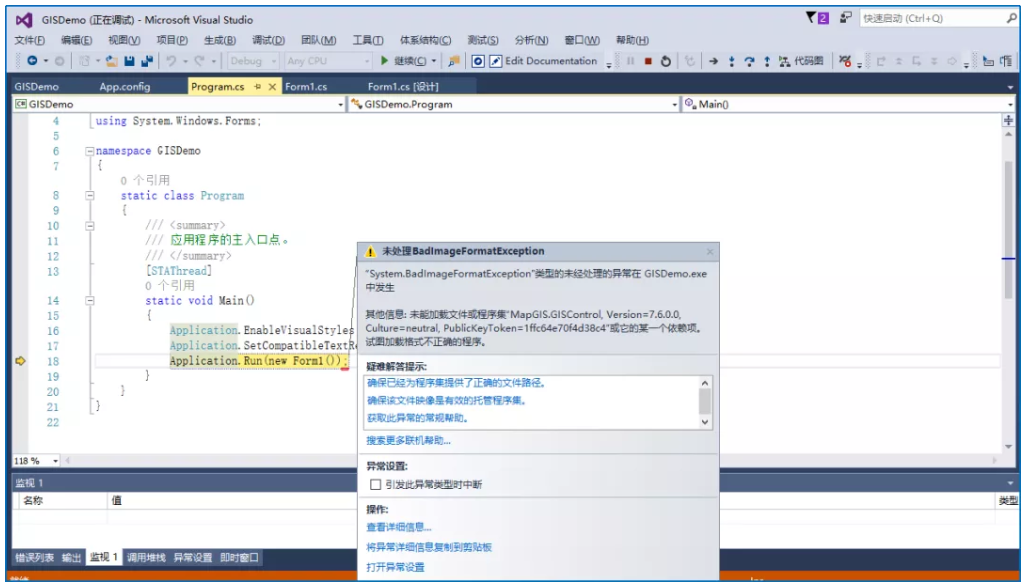
Task: Click the Step Into icon
Action: pos(732,61)
